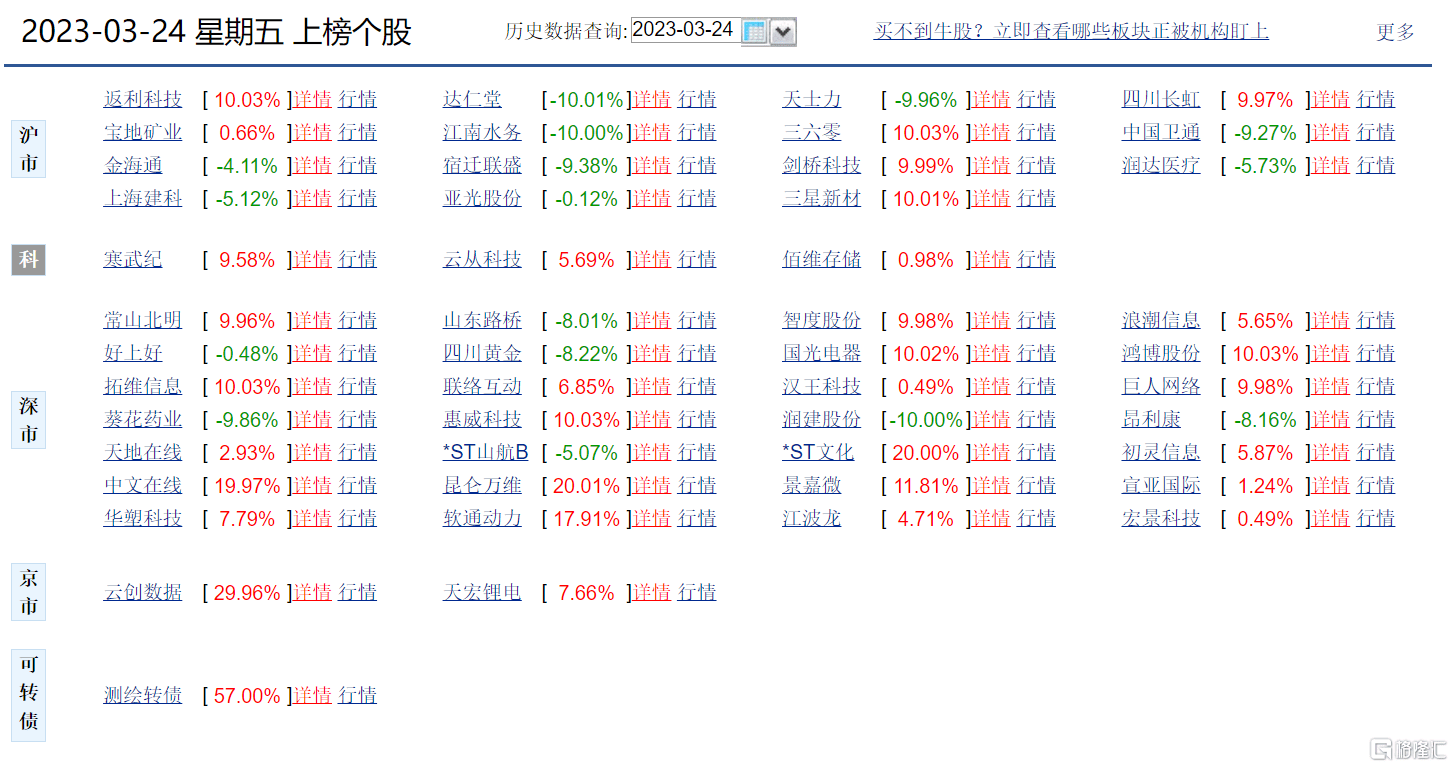The width and height of the screenshot is (1454, 768).
Task: Open stock link 返利科技
Action: (143, 100)
